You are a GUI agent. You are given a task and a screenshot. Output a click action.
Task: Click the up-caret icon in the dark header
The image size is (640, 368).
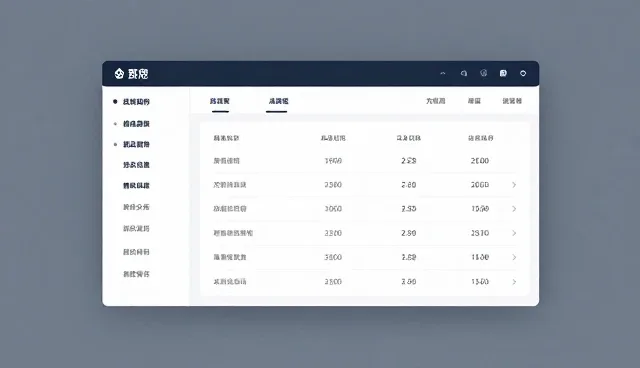(443, 73)
